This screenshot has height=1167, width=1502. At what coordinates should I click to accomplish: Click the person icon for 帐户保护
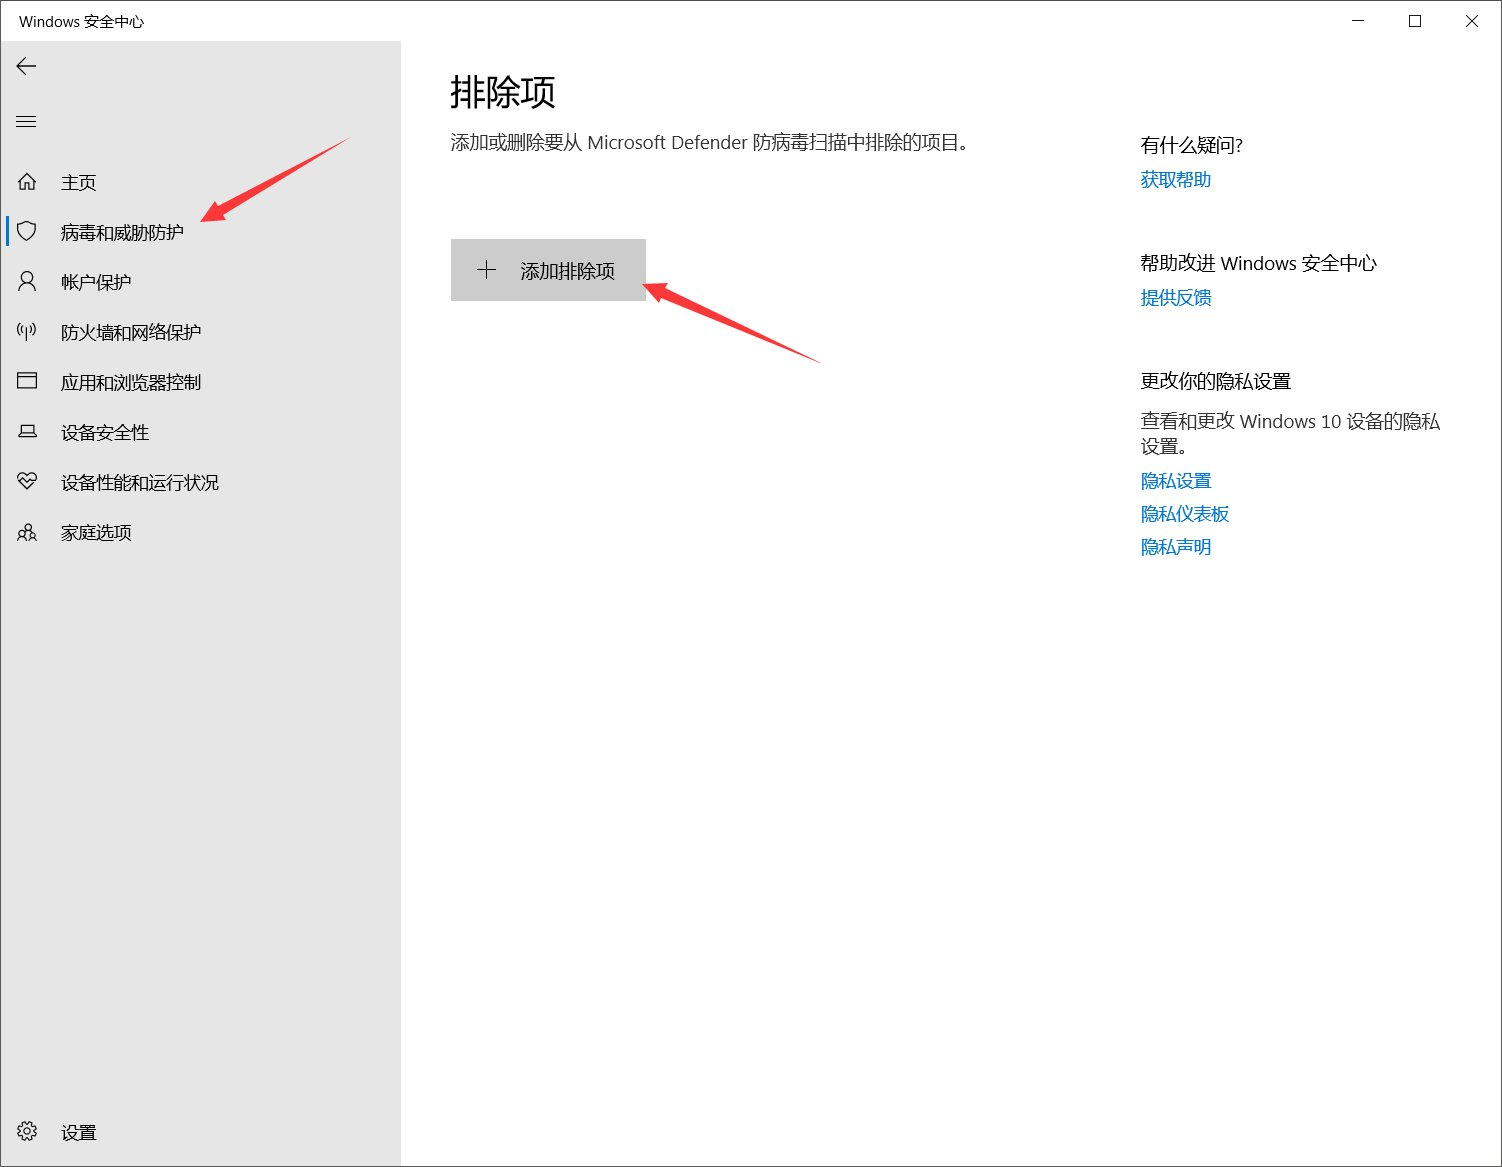[27, 282]
